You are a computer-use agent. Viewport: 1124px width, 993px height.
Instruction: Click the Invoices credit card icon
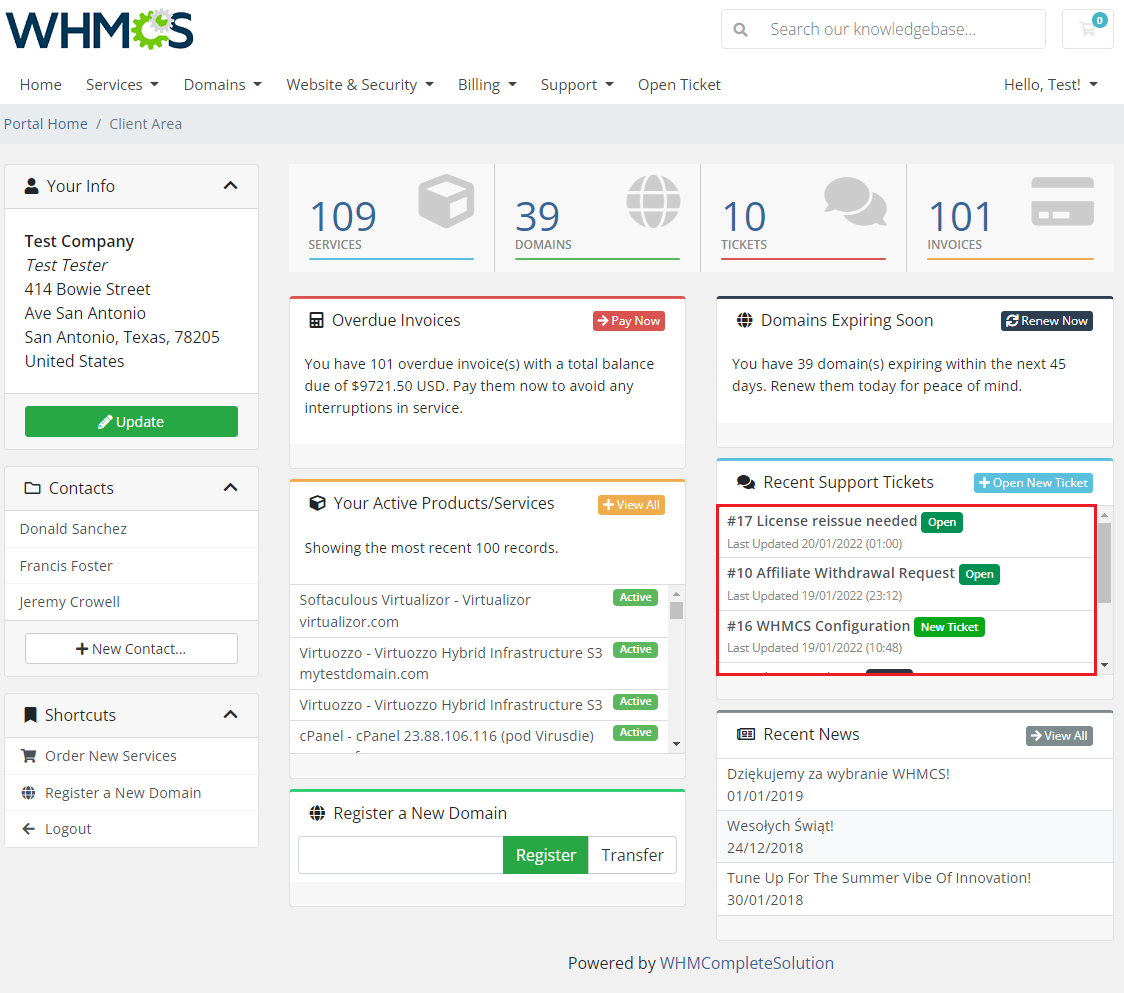click(x=1062, y=202)
